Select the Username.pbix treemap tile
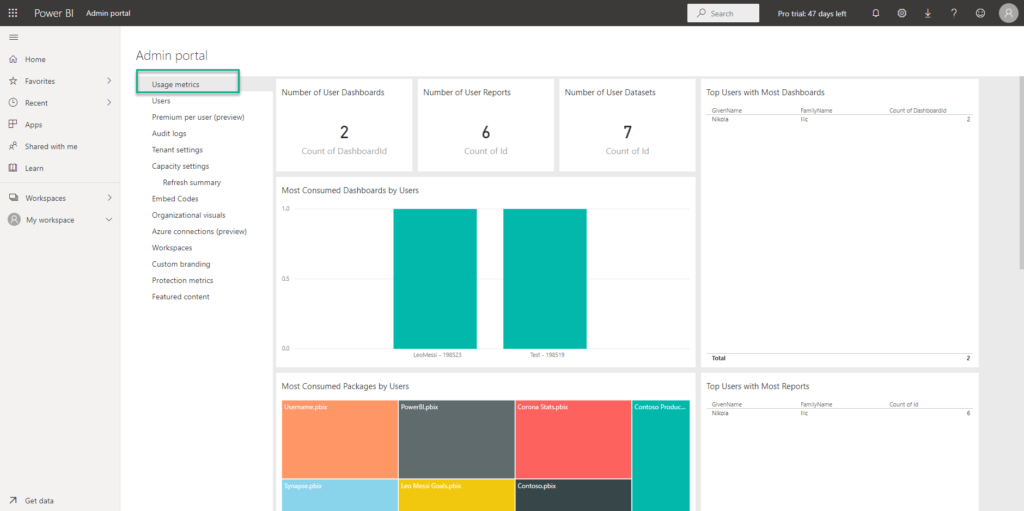The height and width of the screenshot is (511, 1024). pyautogui.click(x=340, y=439)
